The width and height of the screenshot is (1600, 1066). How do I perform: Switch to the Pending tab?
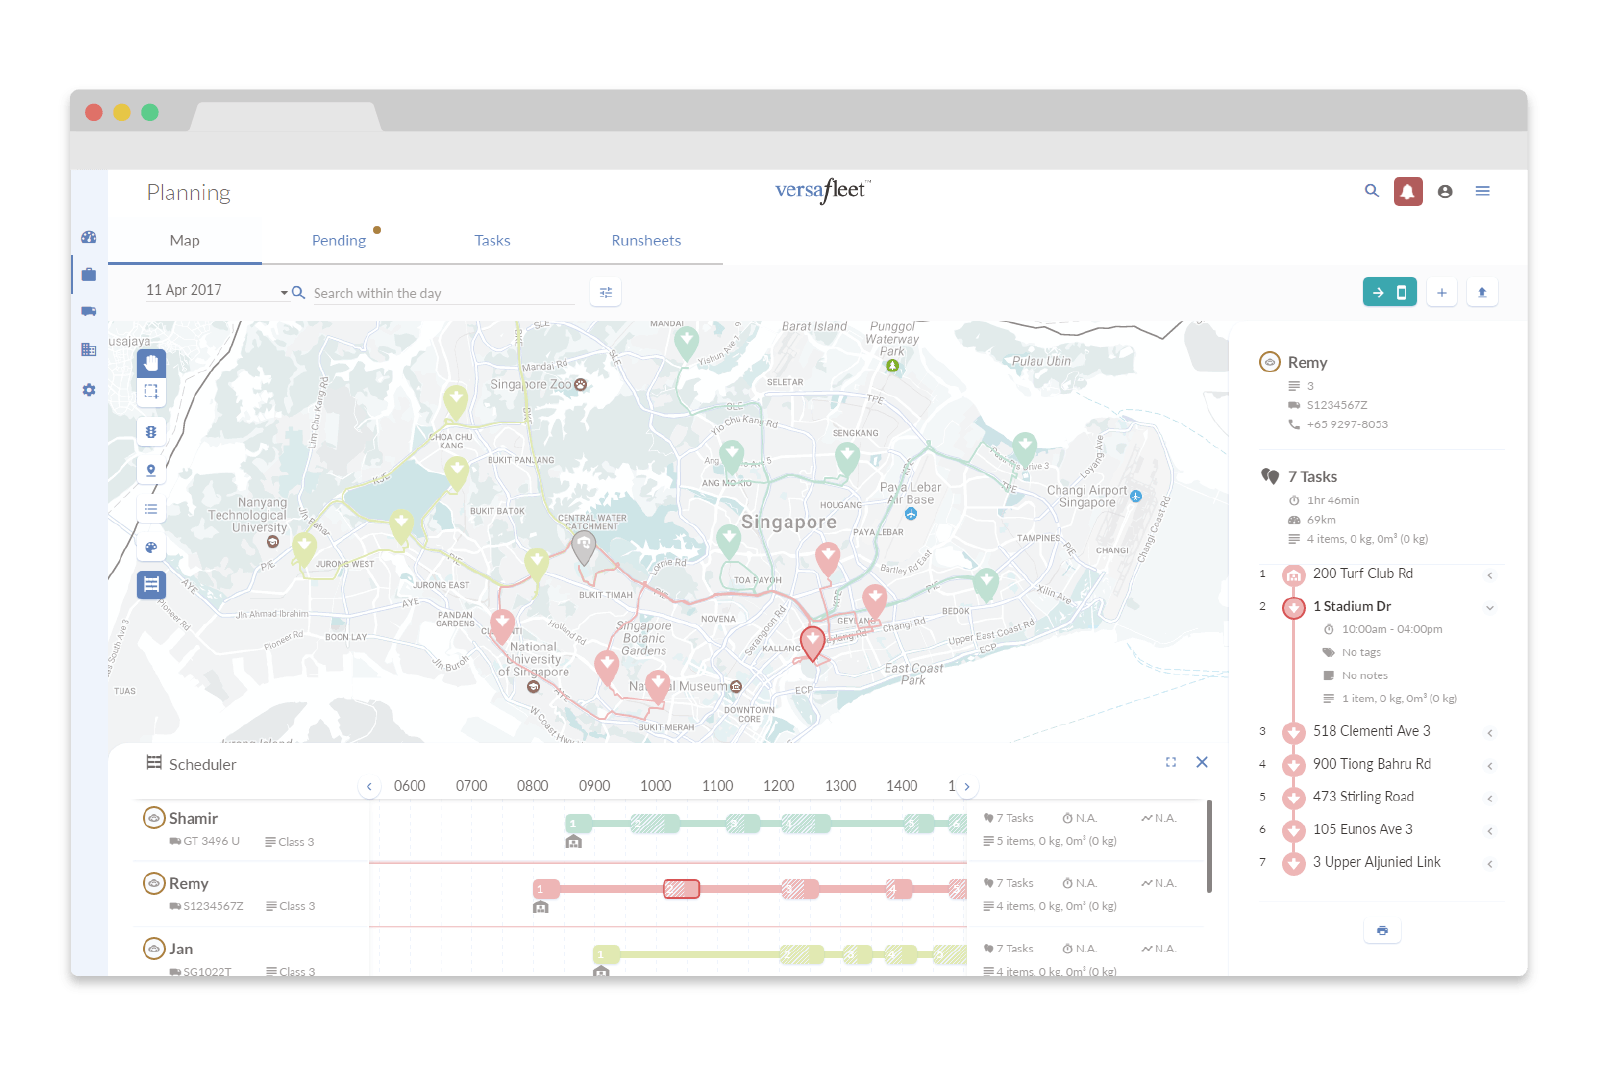click(339, 241)
